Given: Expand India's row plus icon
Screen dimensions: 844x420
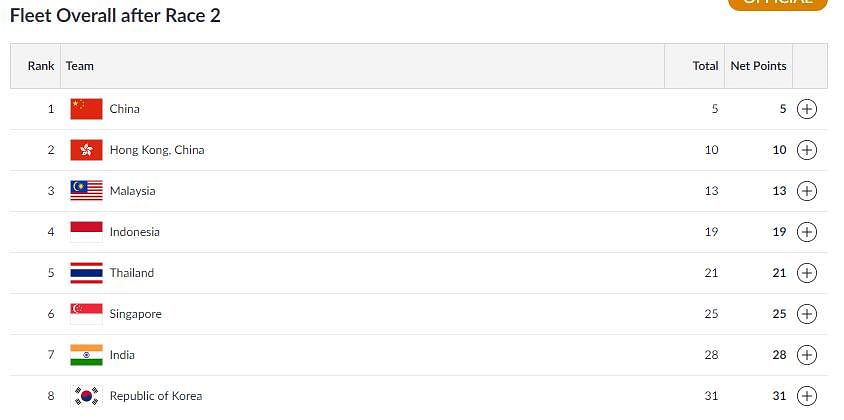Looking at the screenshot, I should 806,355.
